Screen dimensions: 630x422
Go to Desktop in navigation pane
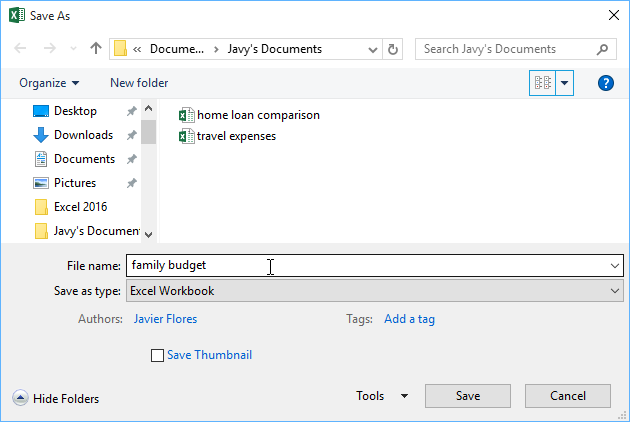75,111
